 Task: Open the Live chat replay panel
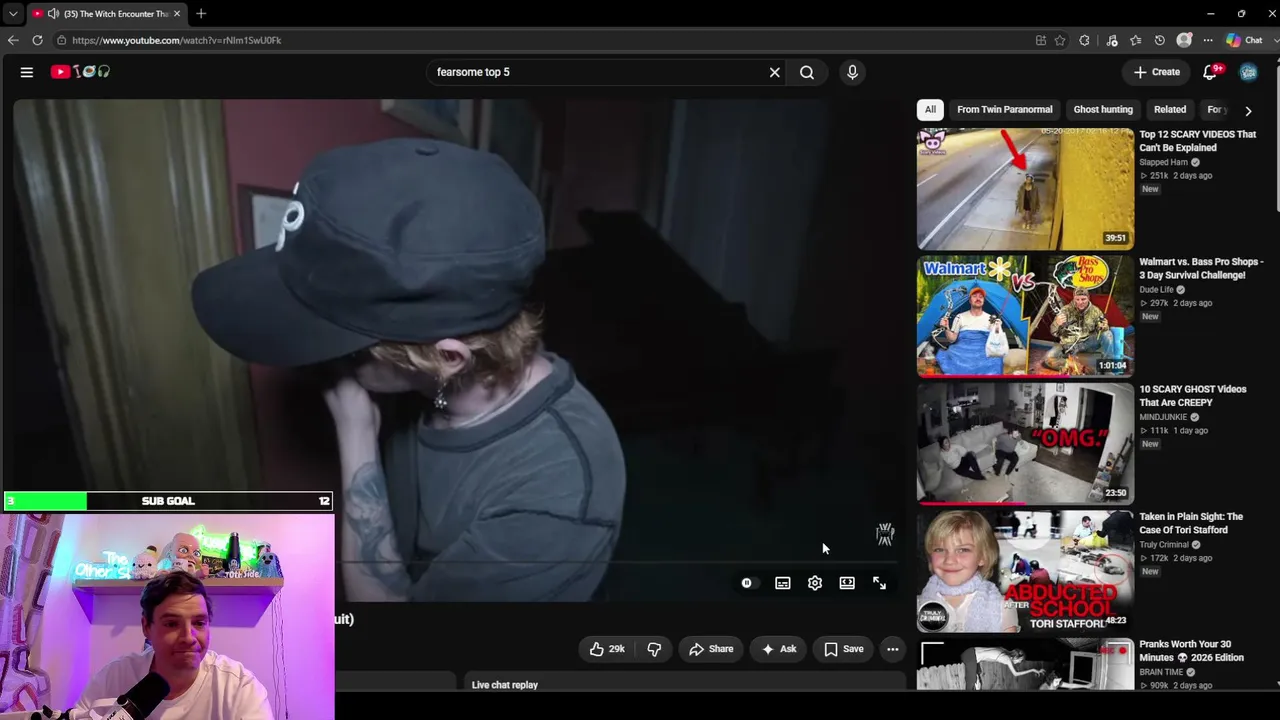coord(505,685)
